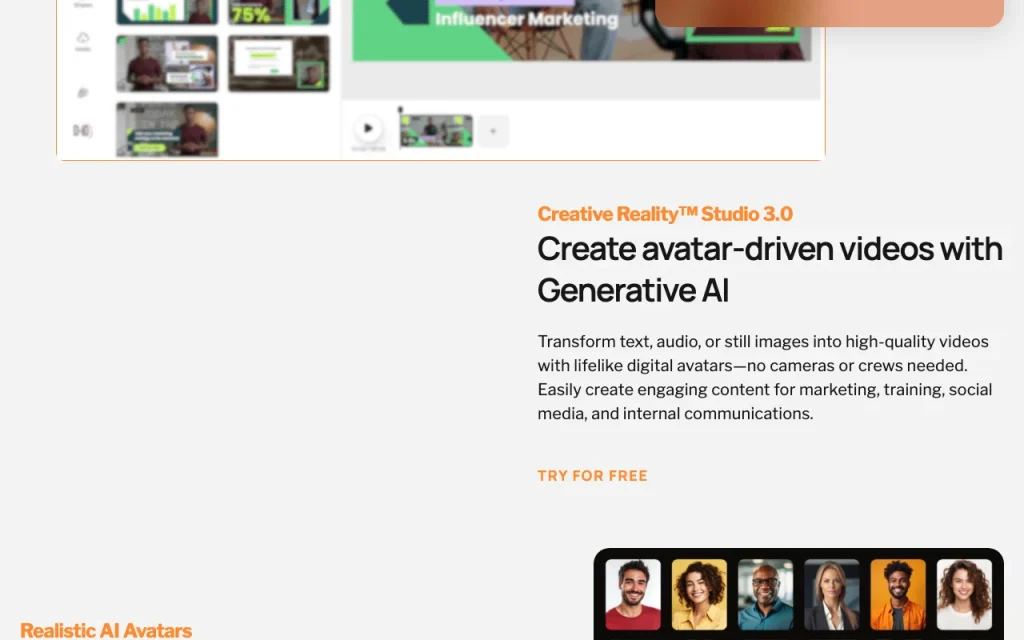Select the bald man with glasses avatar
This screenshot has width=1024, height=640.
point(765,594)
